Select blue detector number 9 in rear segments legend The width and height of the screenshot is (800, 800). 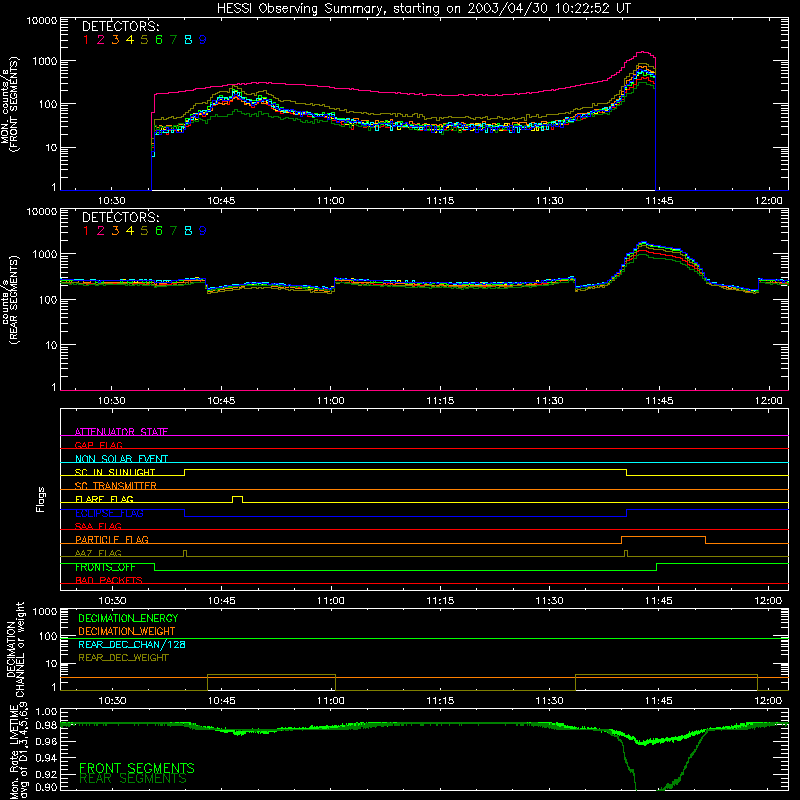tap(203, 231)
